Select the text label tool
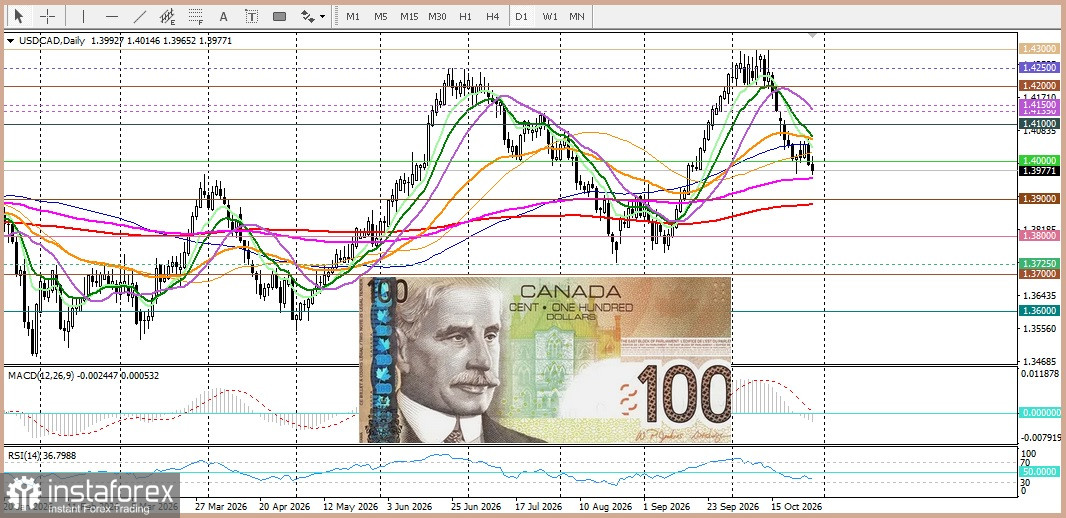This screenshot has height=518, width=1066. [252, 16]
